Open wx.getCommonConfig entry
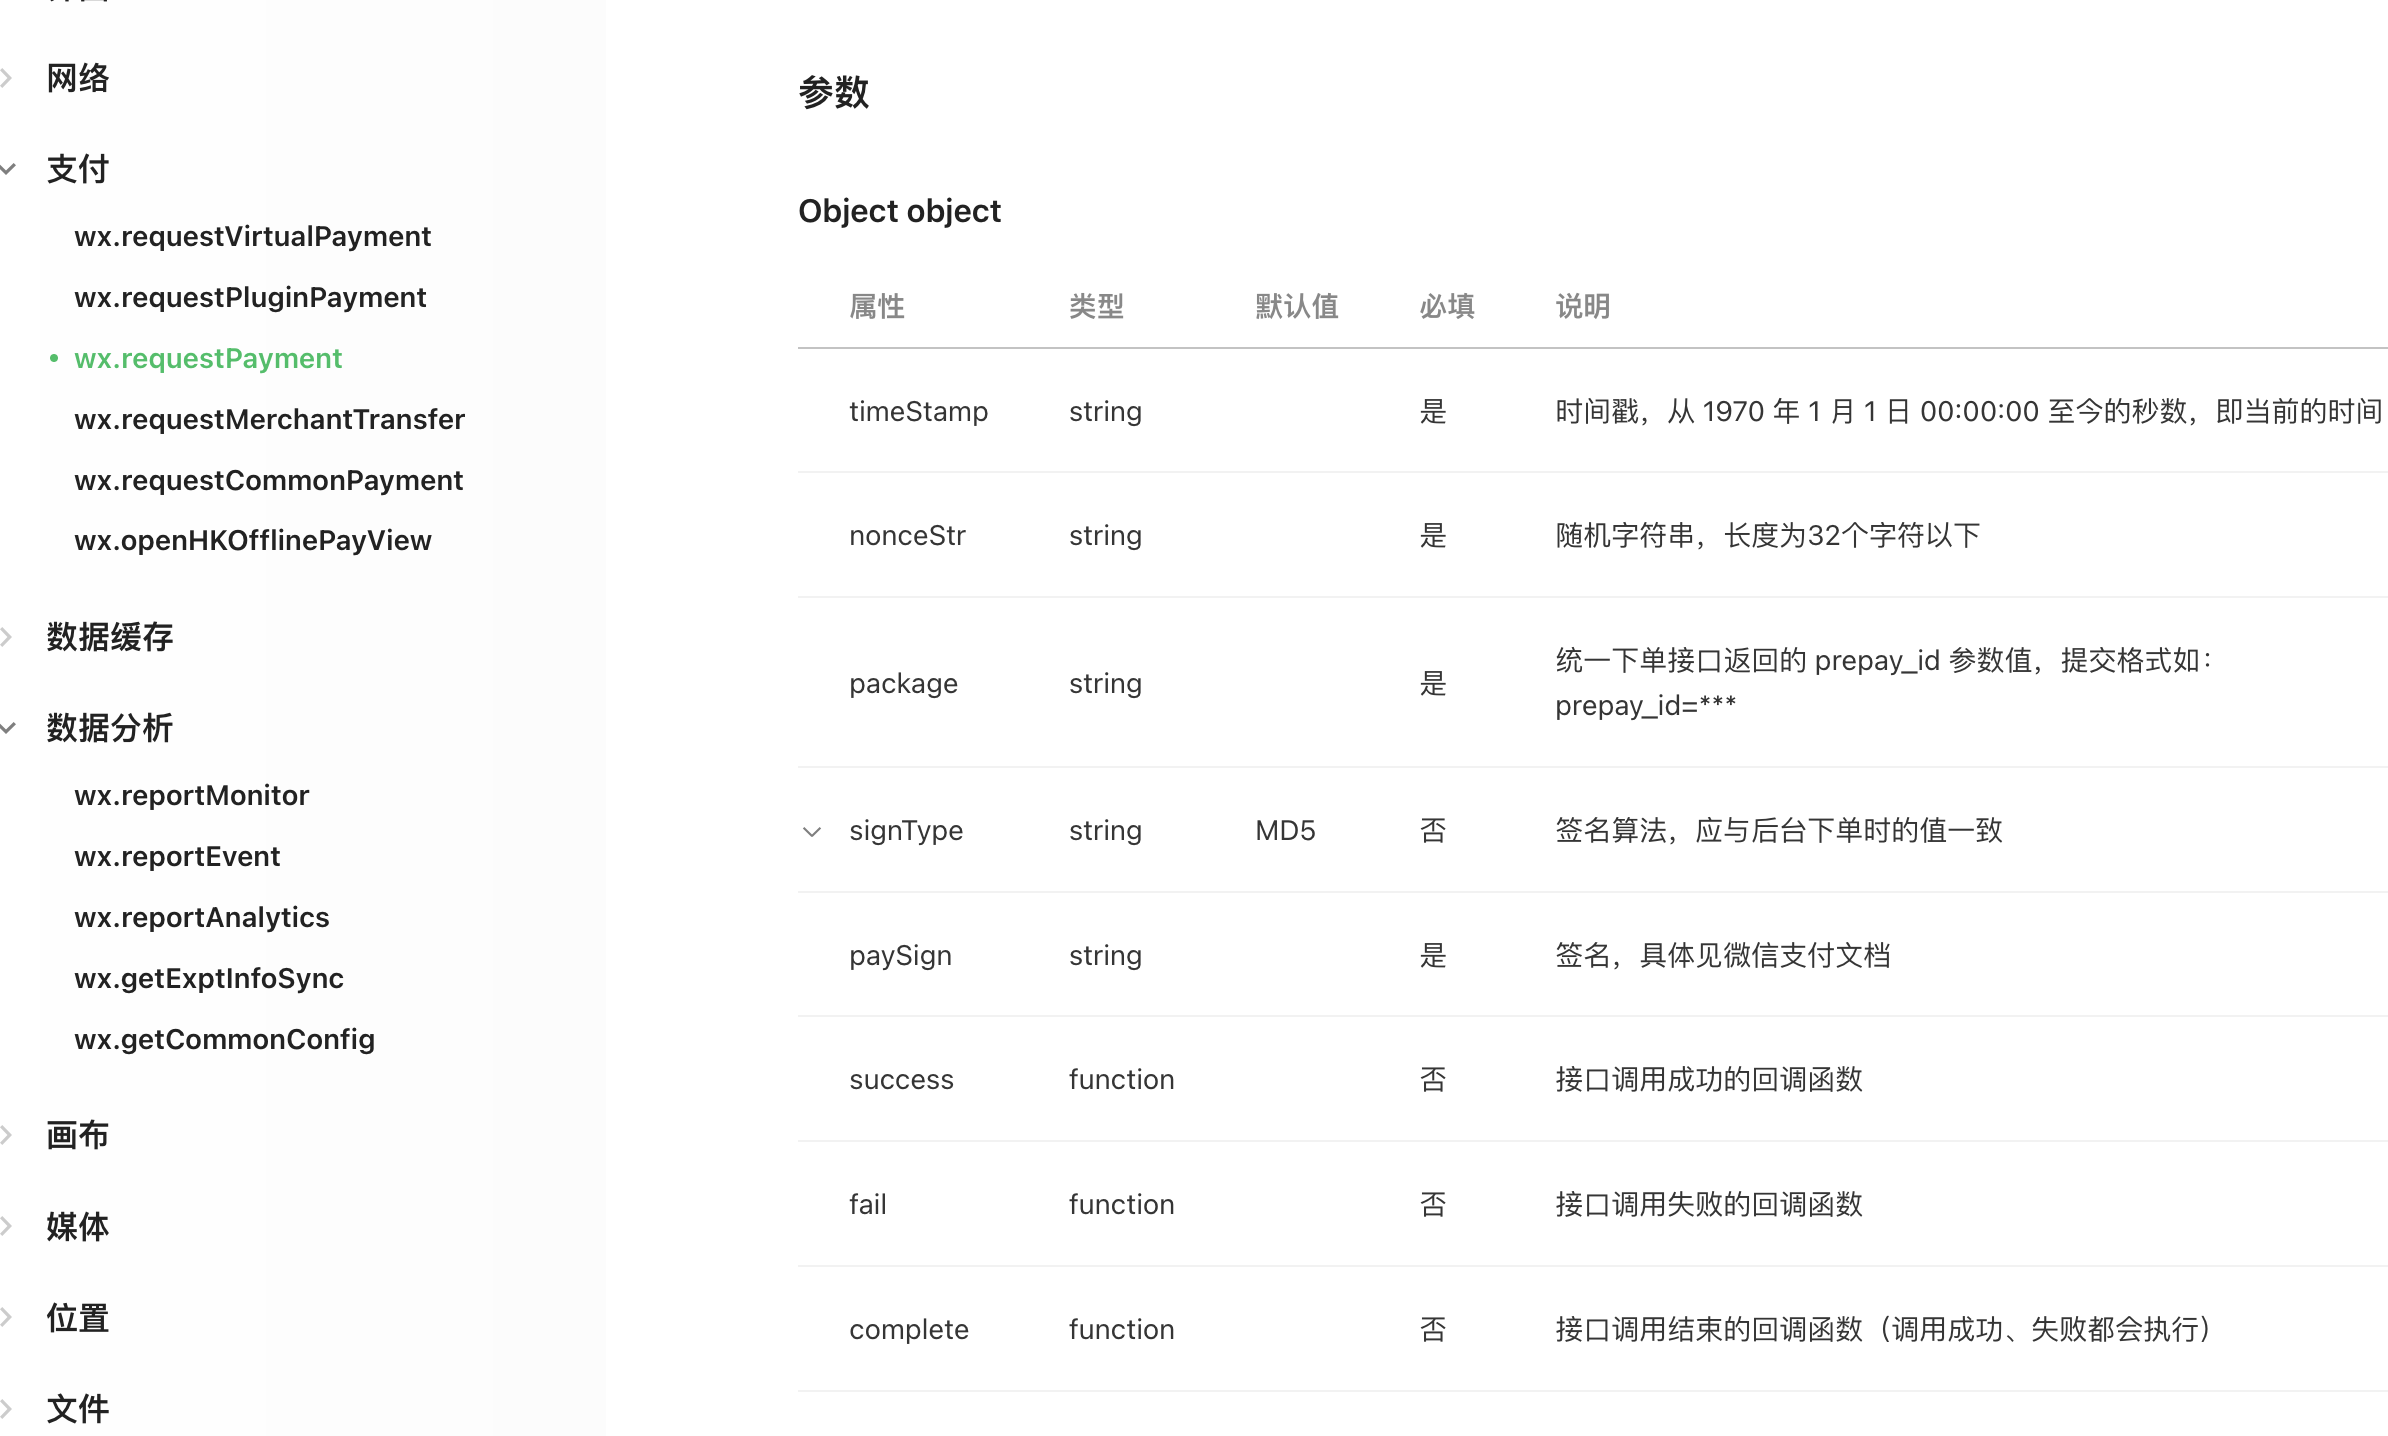Image resolution: width=2388 pixels, height=1436 pixels. (224, 1039)
